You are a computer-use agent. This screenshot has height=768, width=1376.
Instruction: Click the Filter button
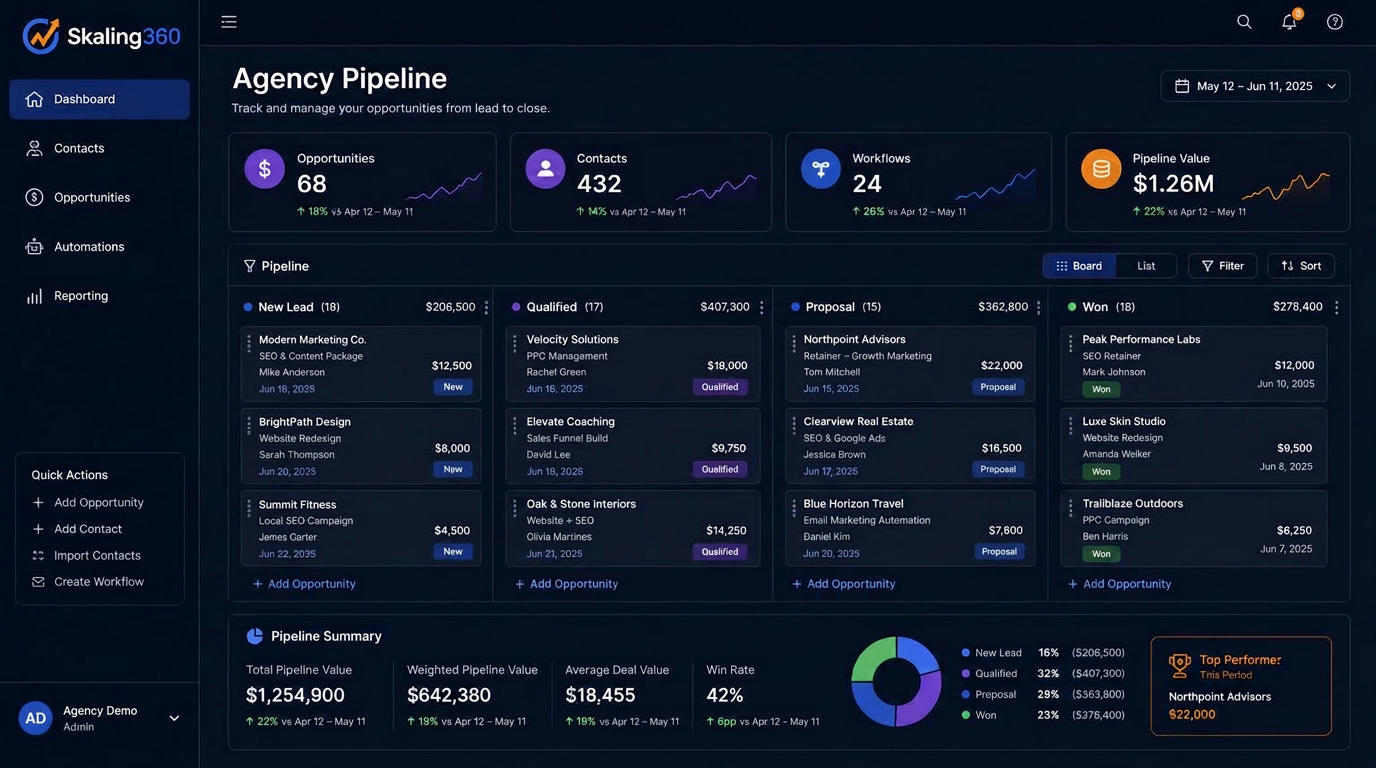coord(1222,266)
